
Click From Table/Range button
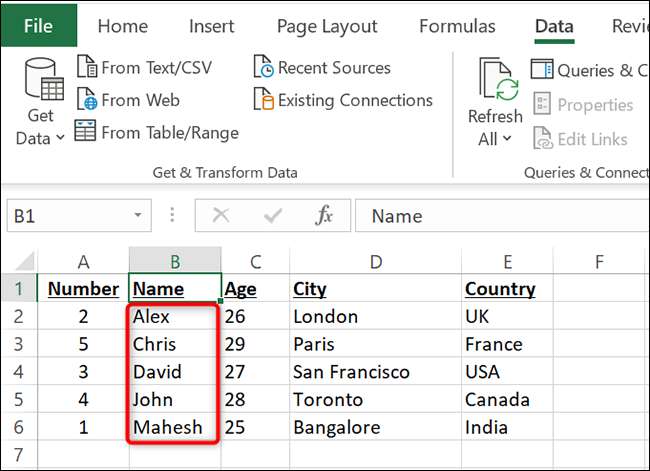[x=156, y=132]
